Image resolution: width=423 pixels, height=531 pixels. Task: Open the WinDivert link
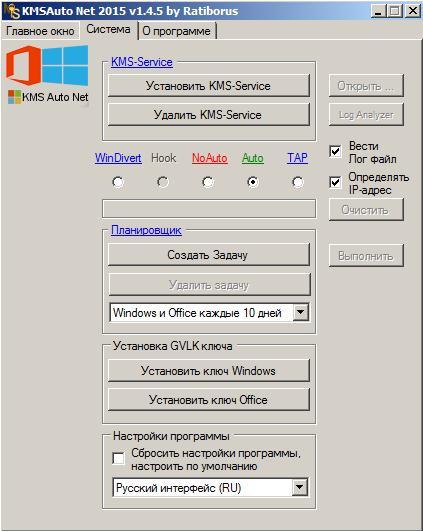coord(118,158)
